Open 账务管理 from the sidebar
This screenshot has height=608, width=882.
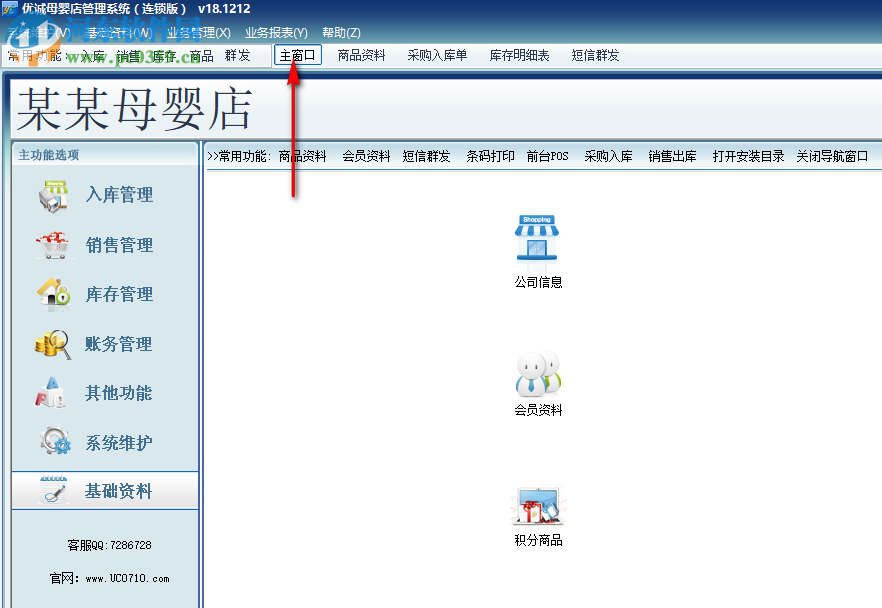[118, 343]
